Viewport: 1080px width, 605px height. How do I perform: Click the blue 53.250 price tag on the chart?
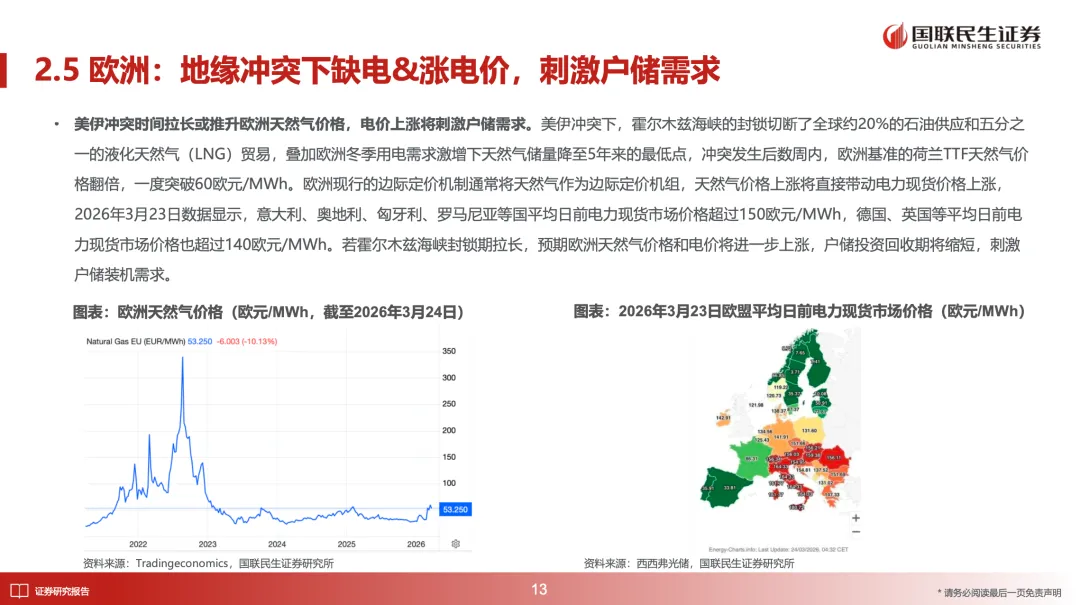pyautogui.click(x=456, y=509)
